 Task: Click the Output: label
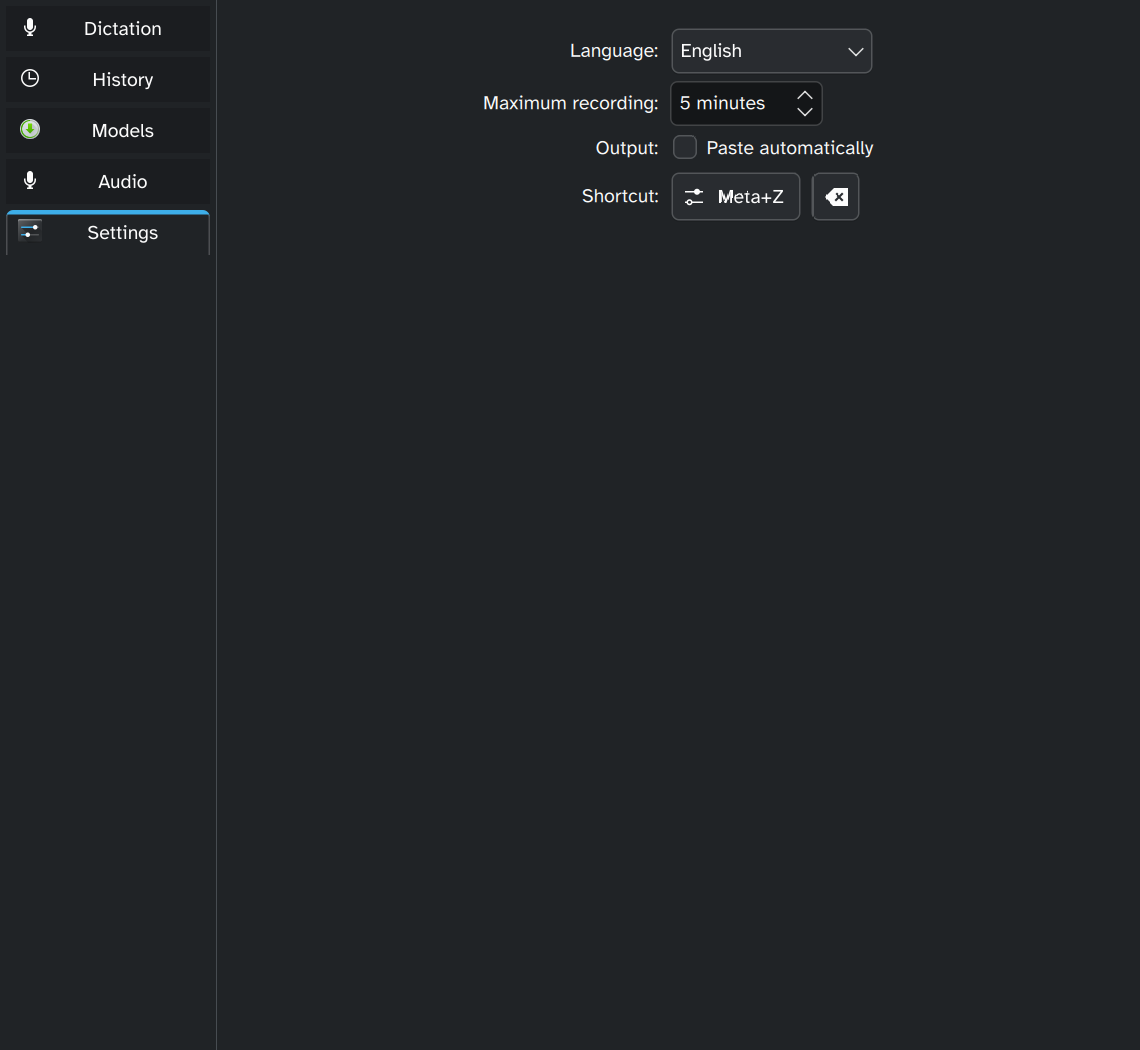point(627,148)
